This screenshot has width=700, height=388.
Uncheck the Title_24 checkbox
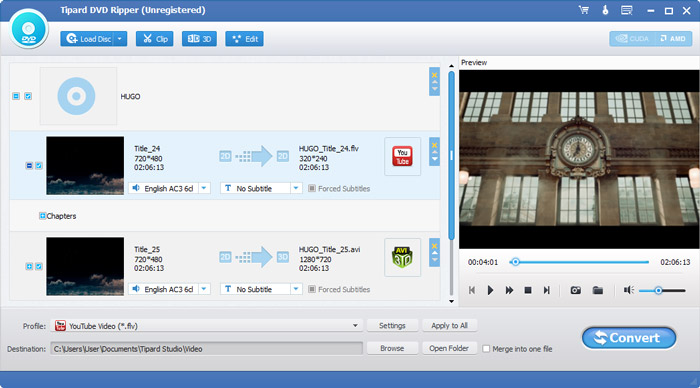(x=39, y=166)
